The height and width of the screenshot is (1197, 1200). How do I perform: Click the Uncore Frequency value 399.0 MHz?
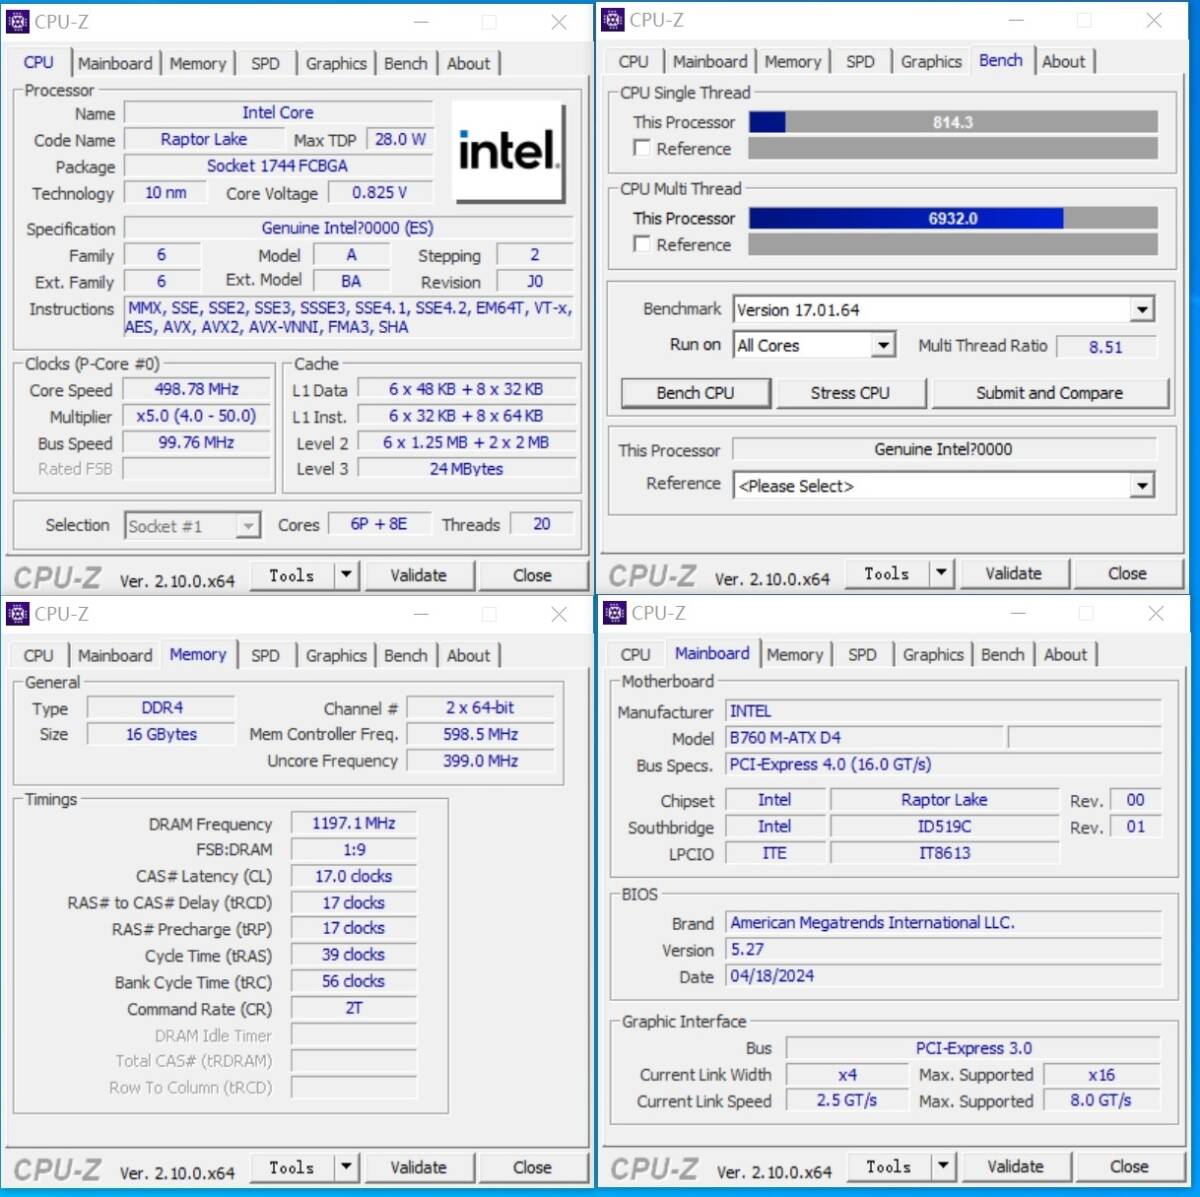click(481, 761)
